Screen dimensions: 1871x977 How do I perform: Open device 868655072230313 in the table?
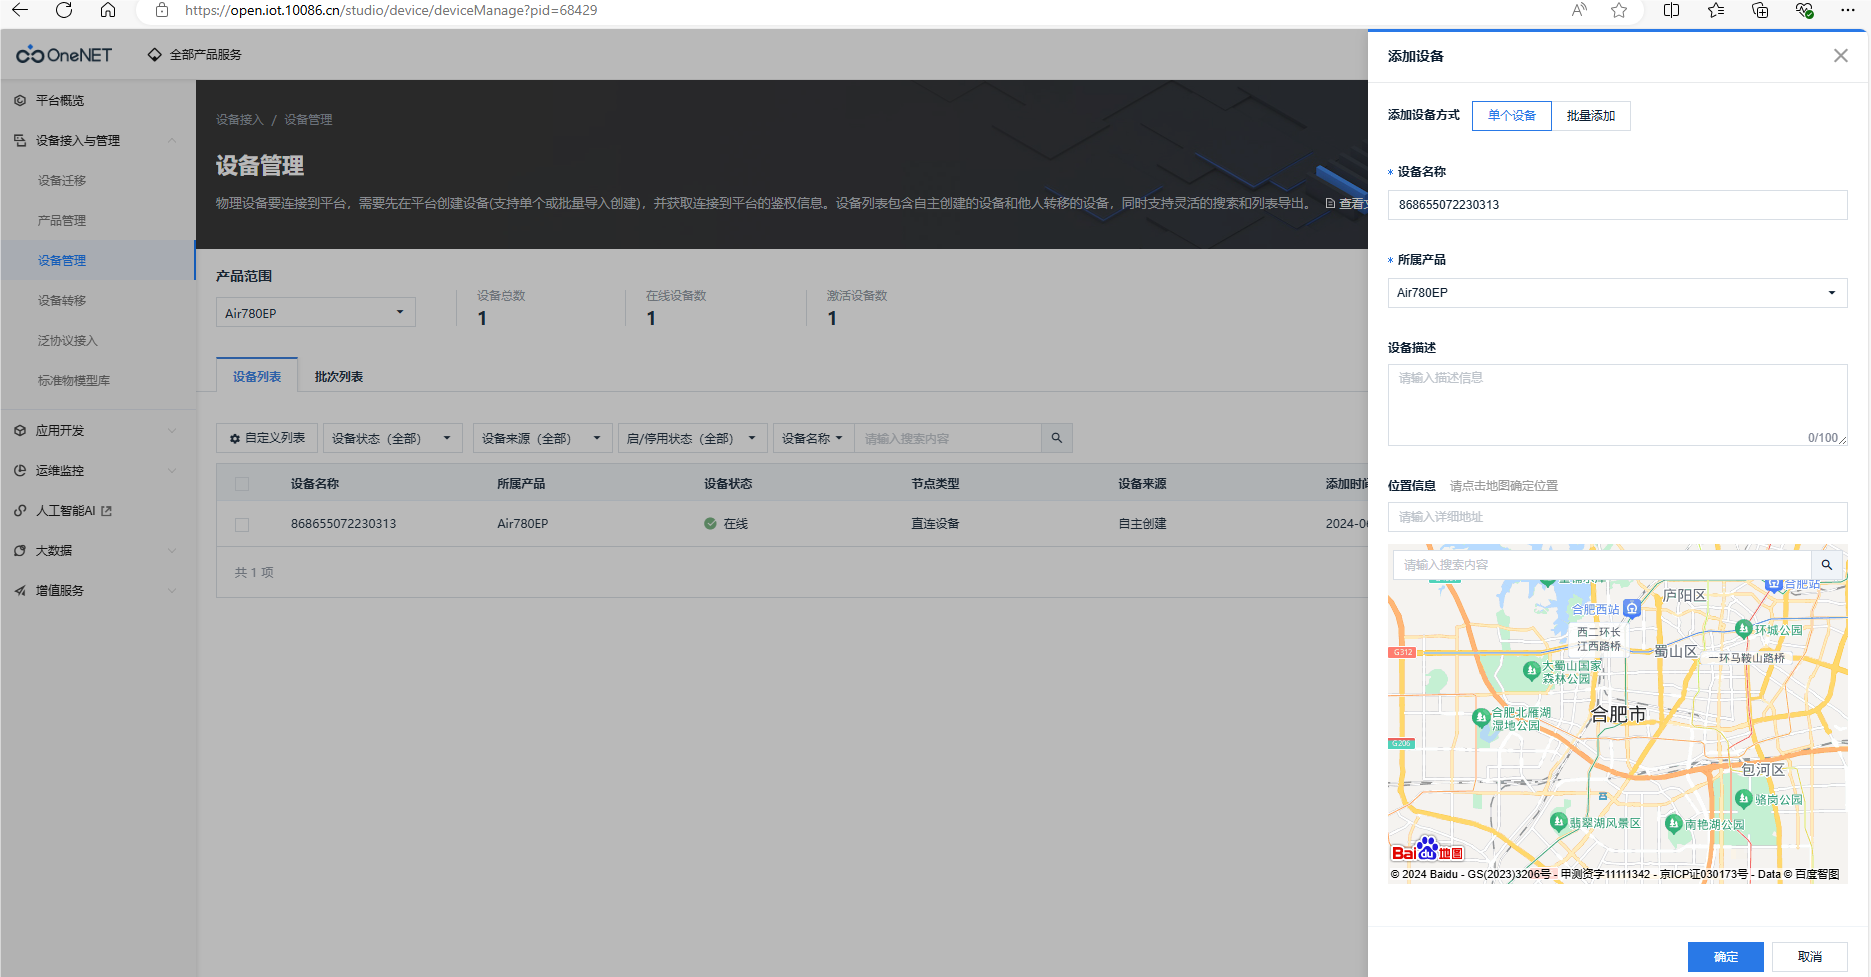[343, 524]
